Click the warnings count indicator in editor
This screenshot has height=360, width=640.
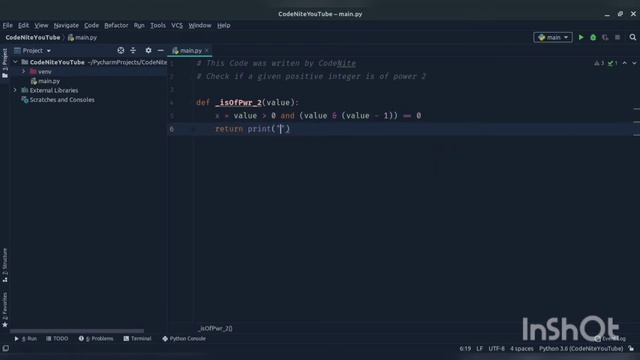tap(599, 63)
